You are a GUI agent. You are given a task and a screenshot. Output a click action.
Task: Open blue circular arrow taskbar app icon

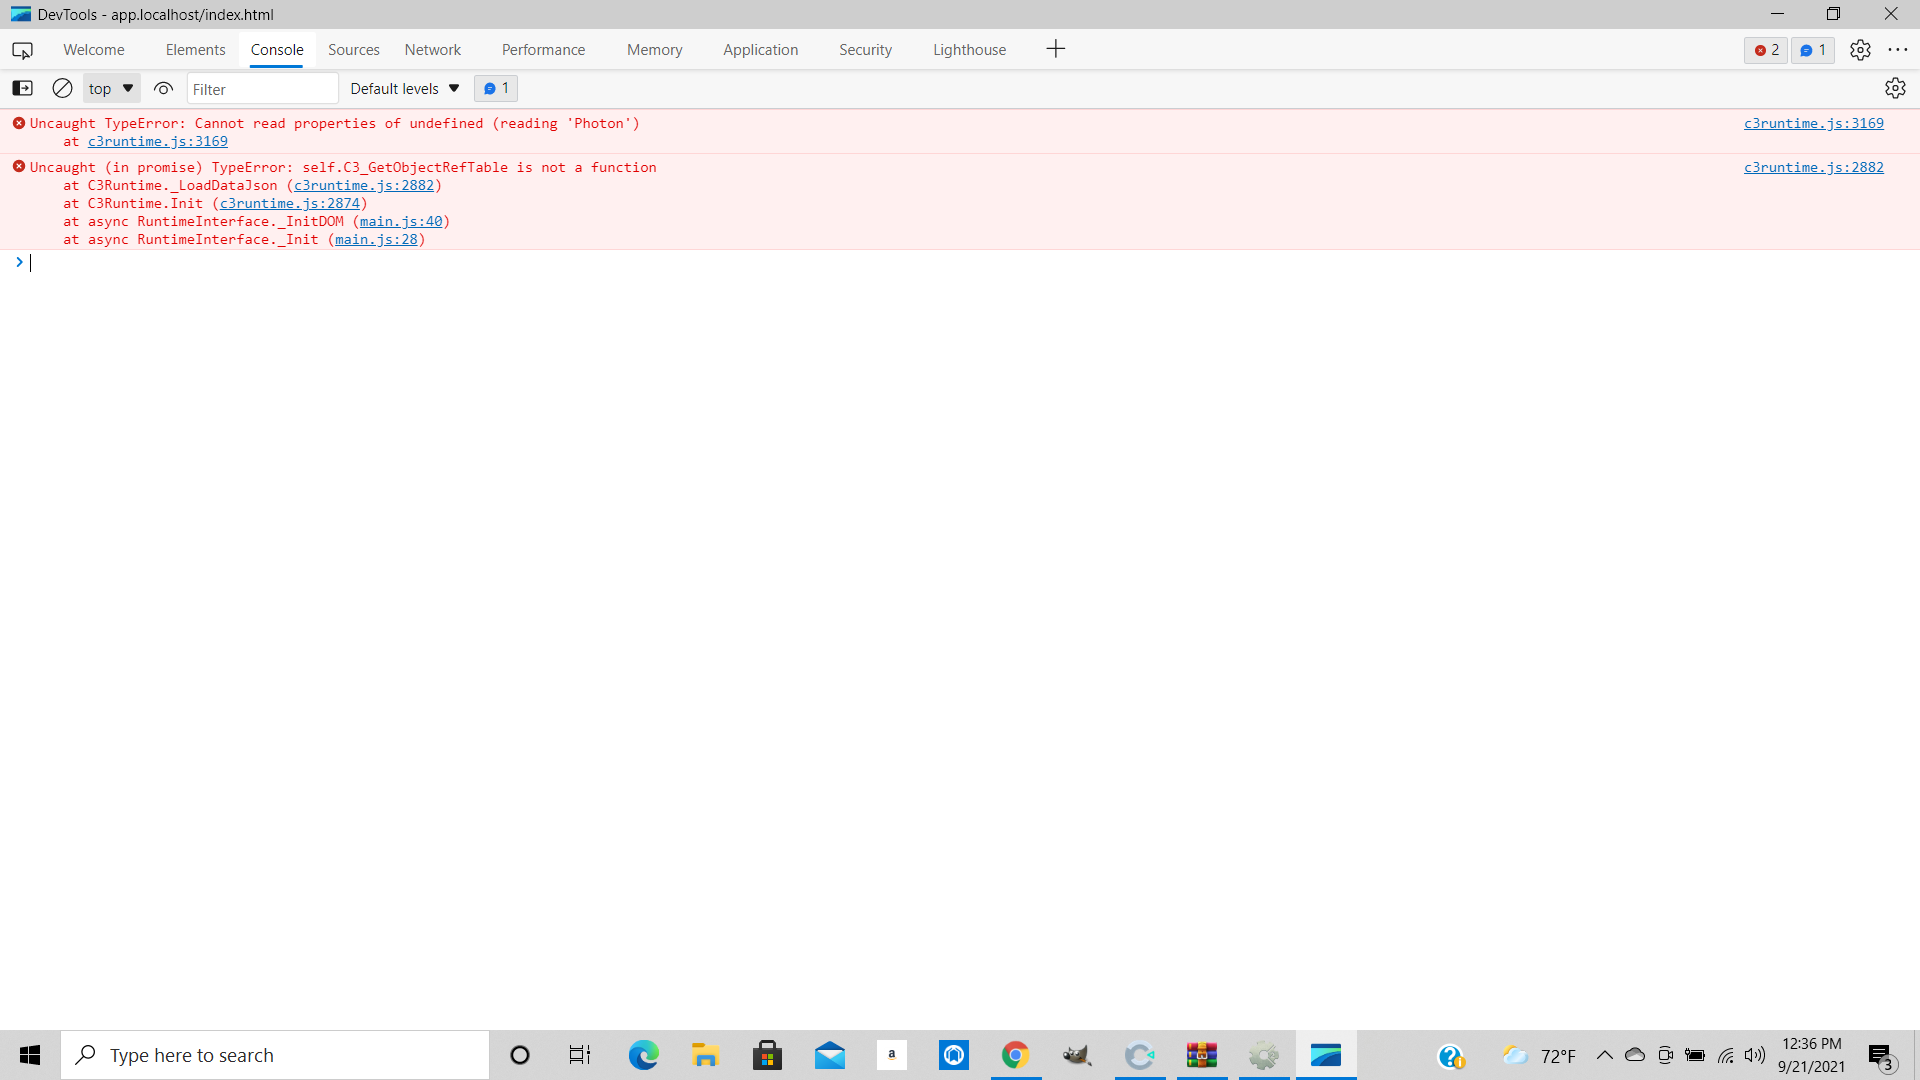(1139, 1055)
